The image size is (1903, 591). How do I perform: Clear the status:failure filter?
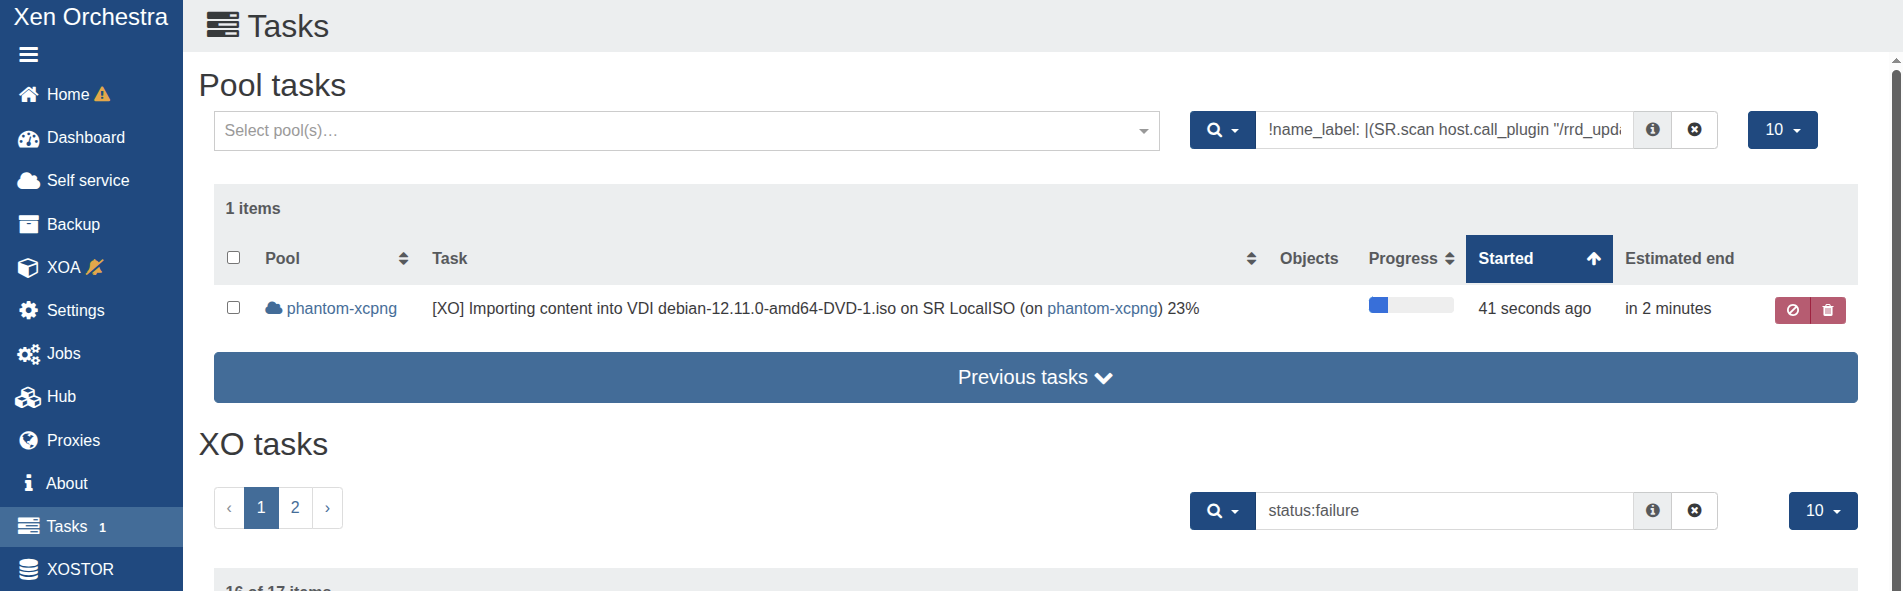click(x=1694, y=511)
